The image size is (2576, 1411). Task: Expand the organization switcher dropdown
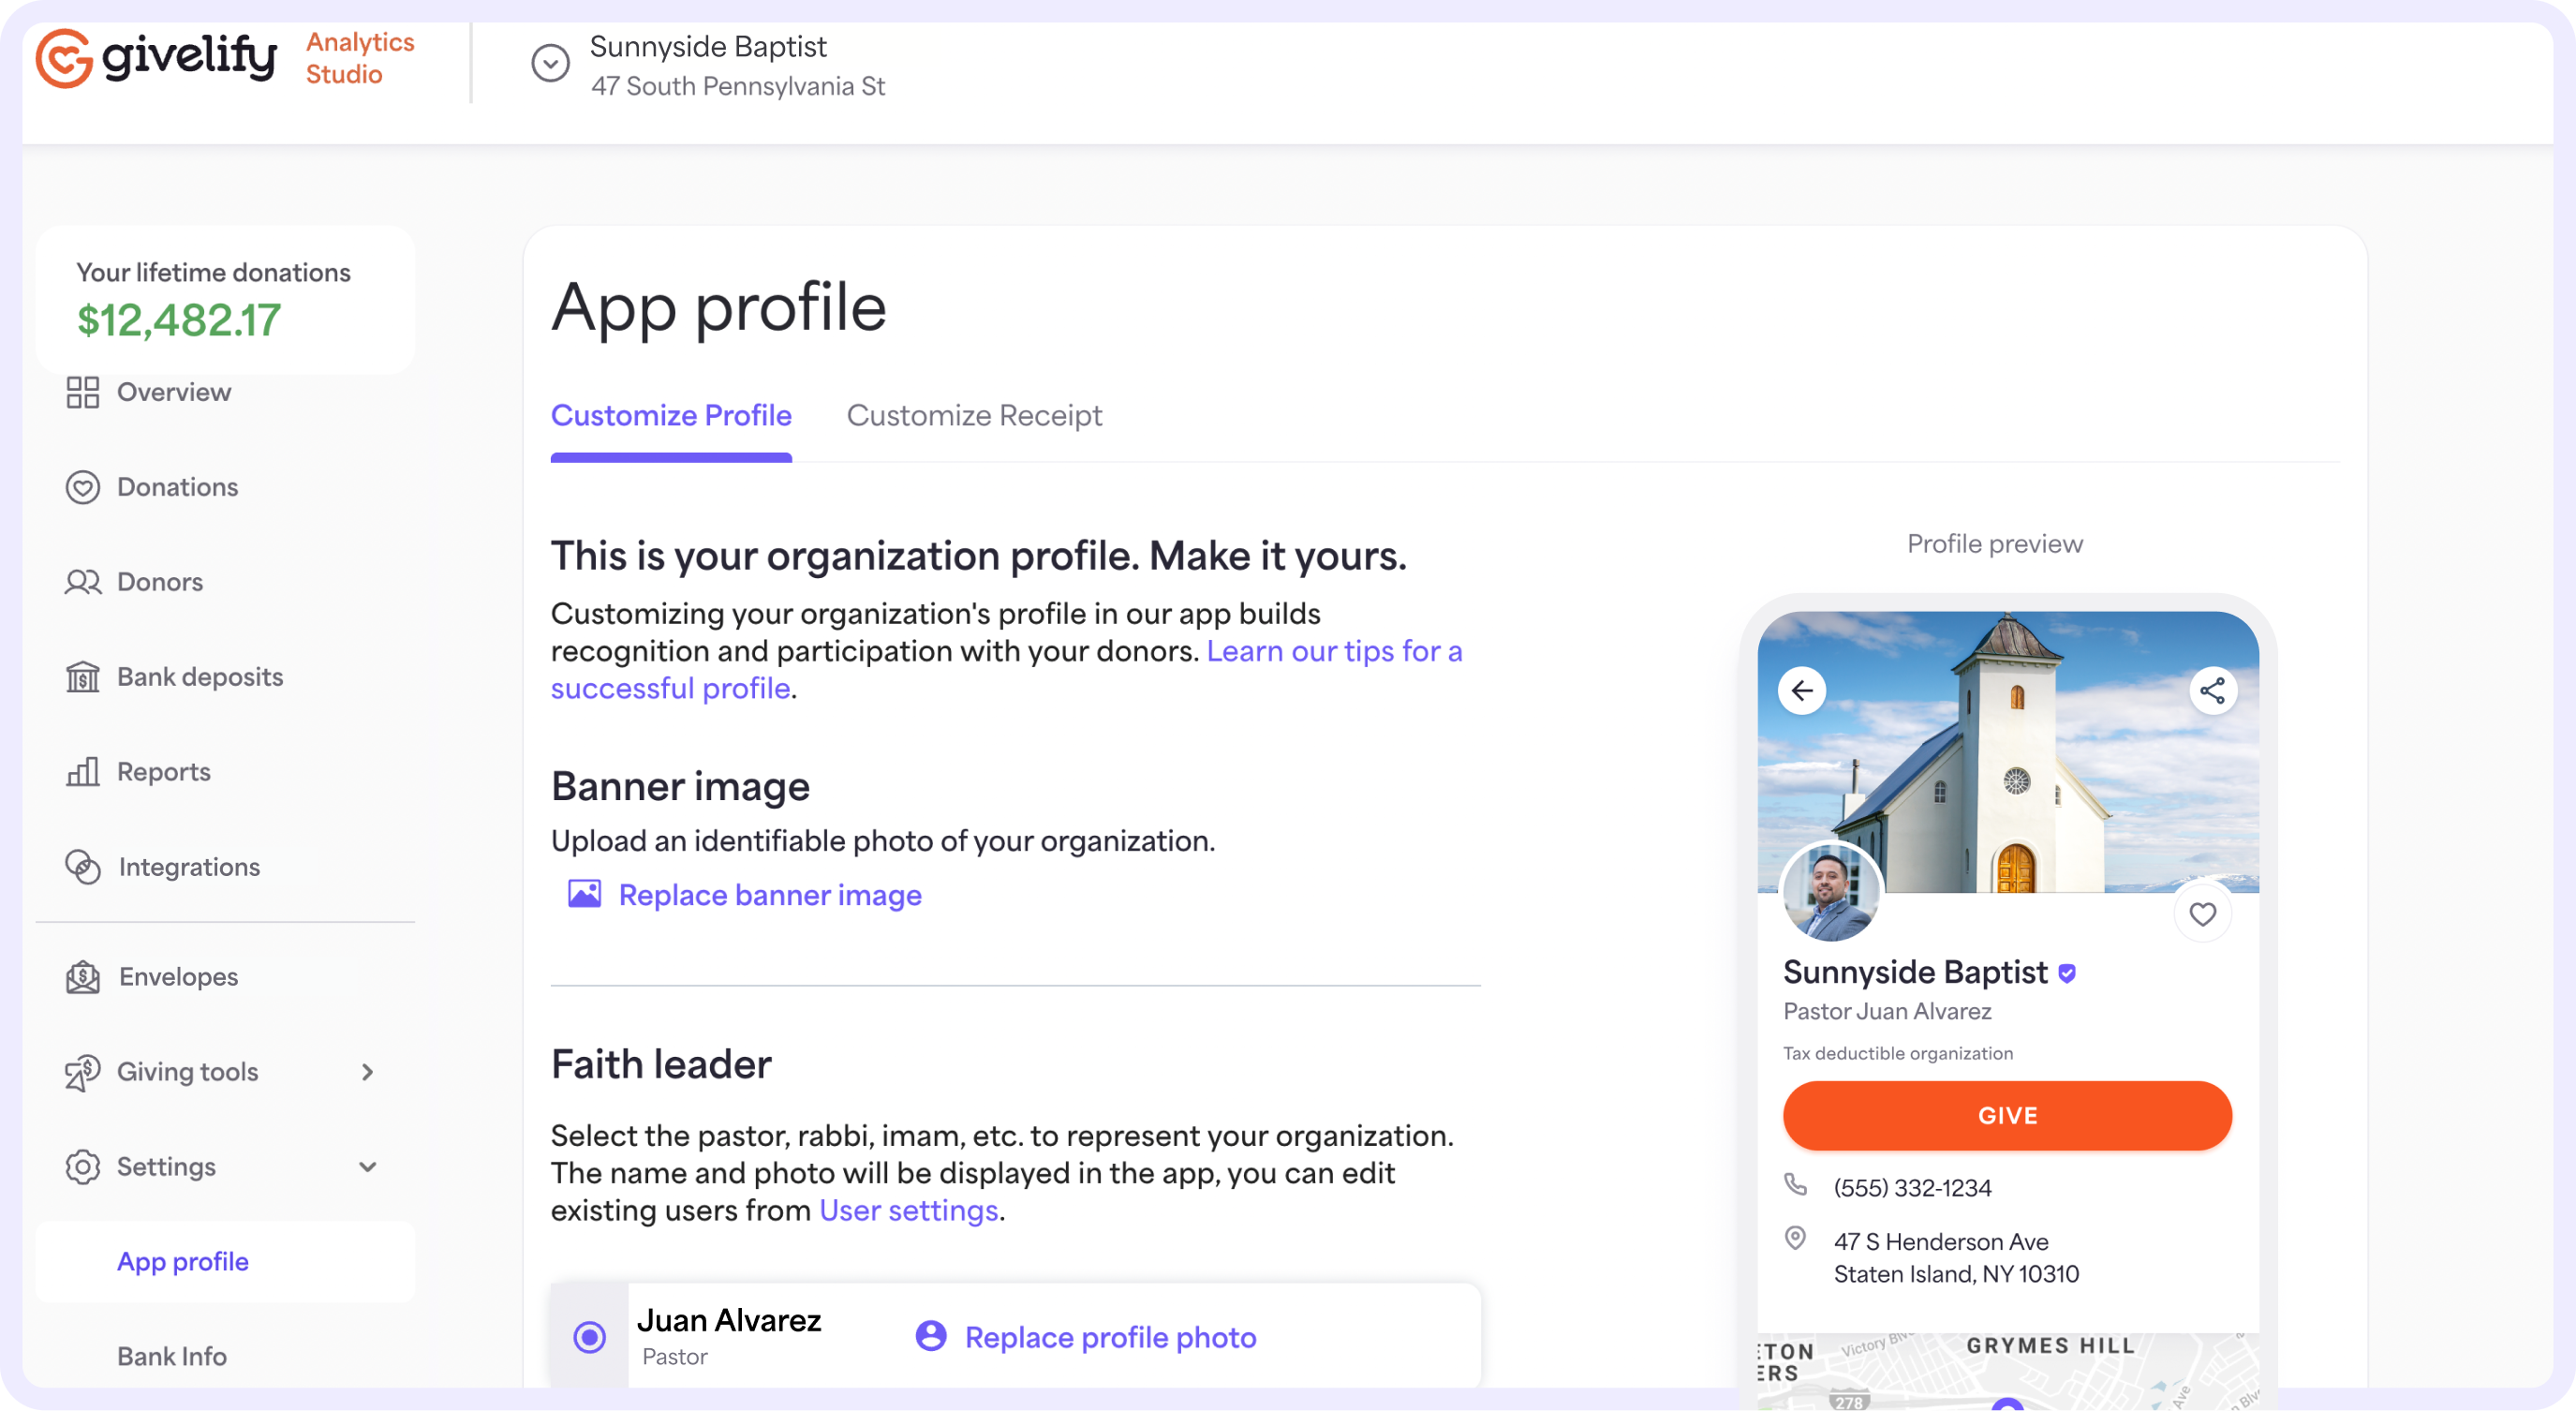[x=549, y=65]
